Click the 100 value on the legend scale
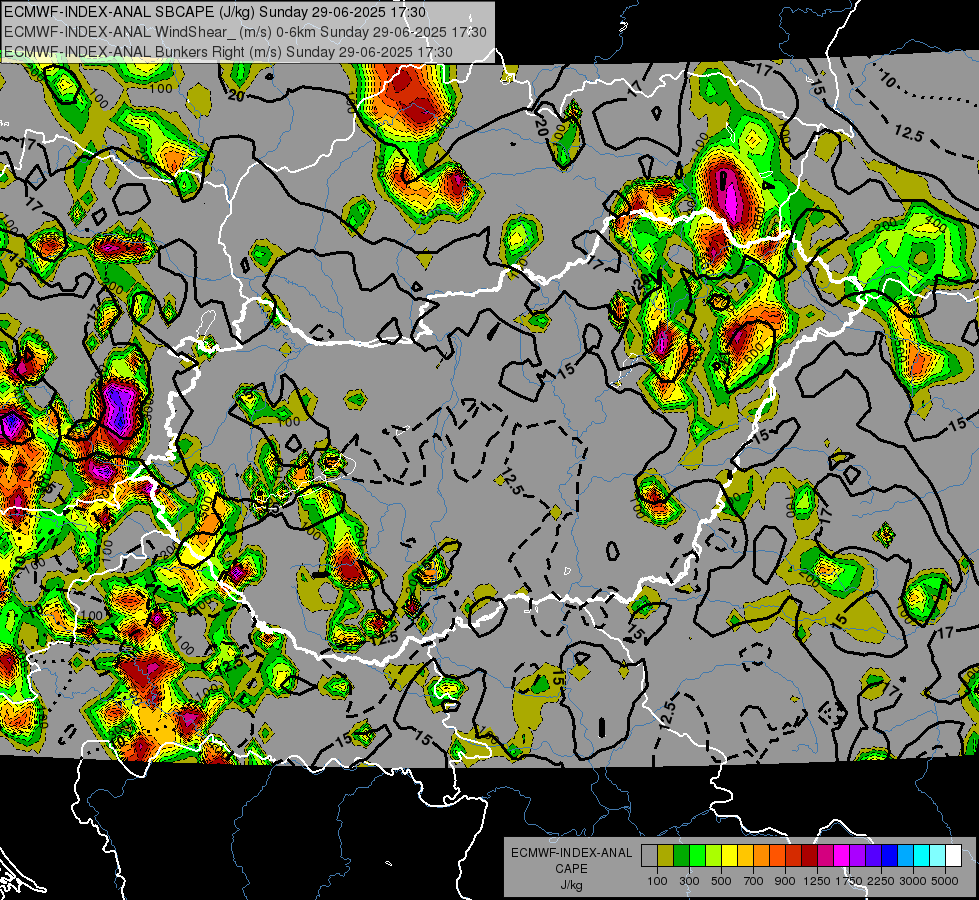 point(657,881)
